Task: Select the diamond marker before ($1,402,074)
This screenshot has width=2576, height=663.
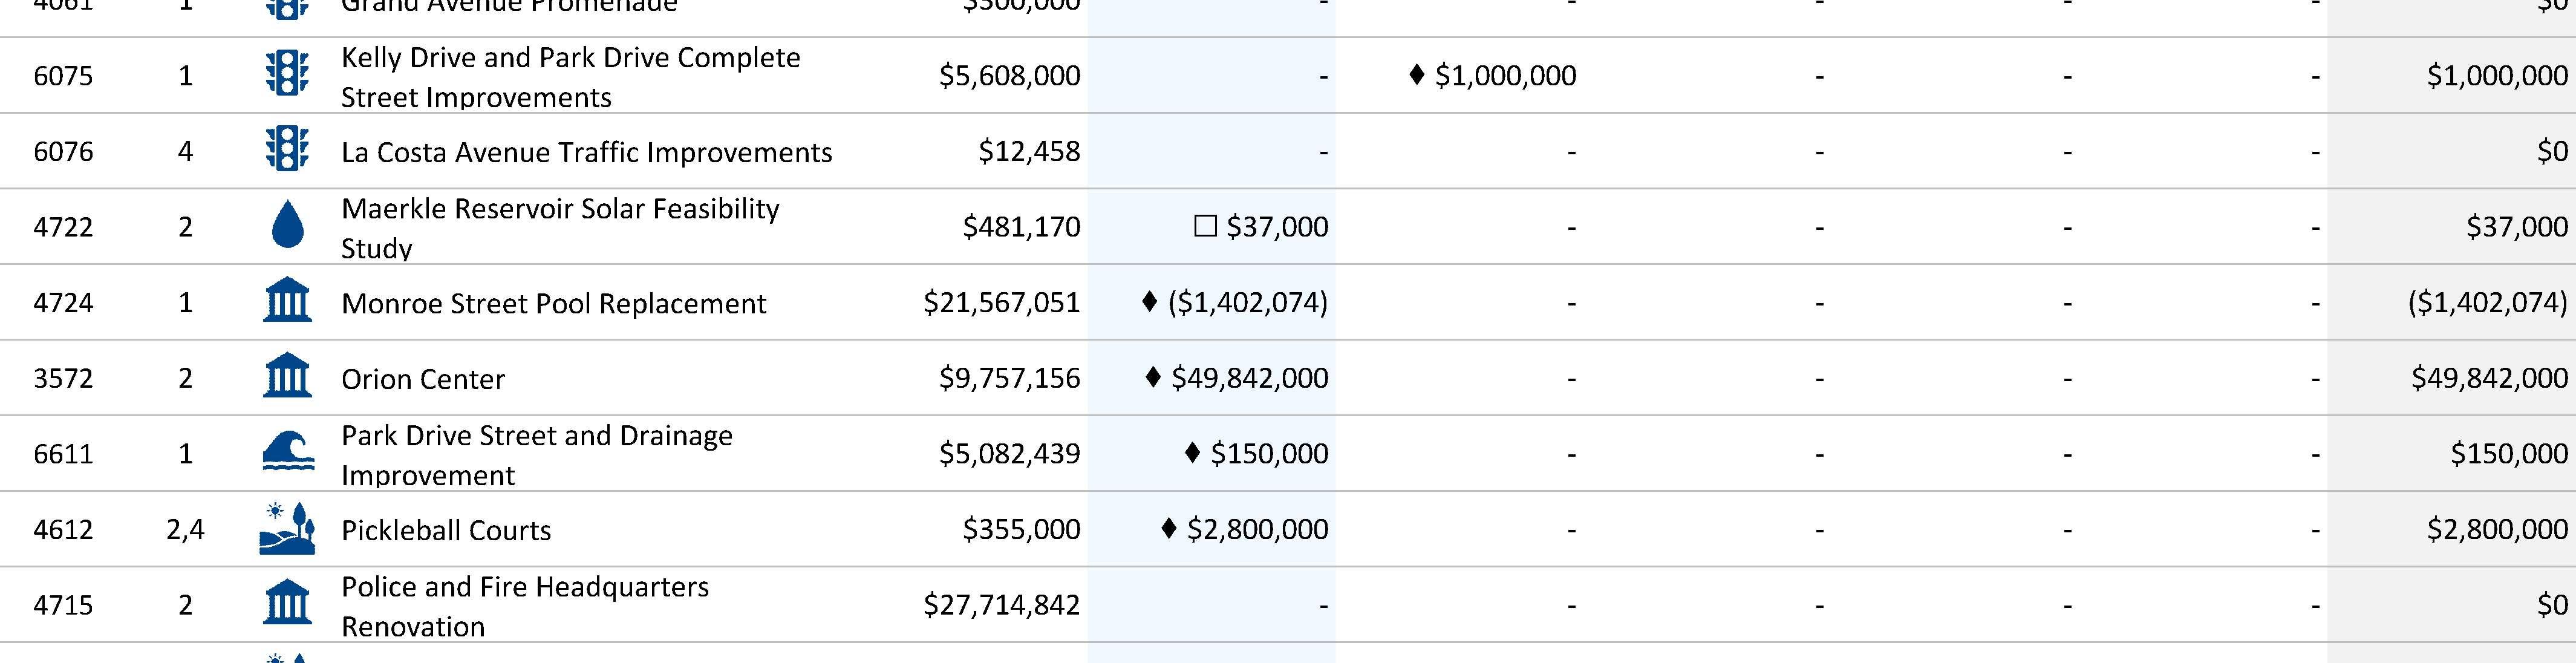Action: click(1149, 301)
